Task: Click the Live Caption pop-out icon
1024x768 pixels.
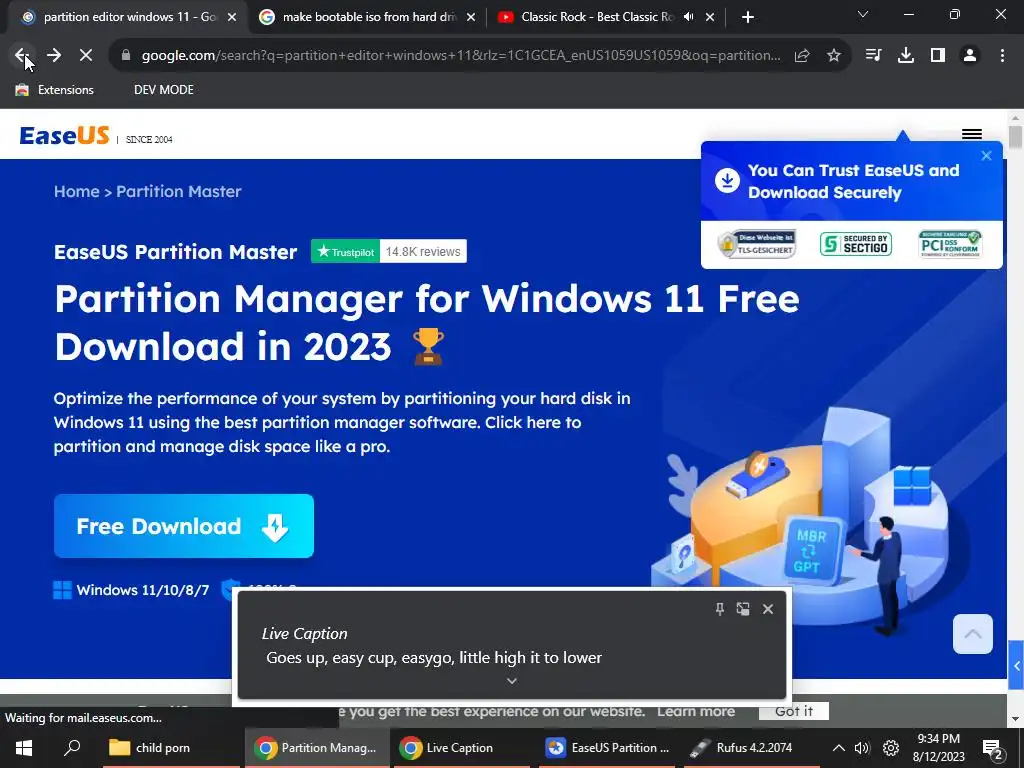Action: (743, 609)
